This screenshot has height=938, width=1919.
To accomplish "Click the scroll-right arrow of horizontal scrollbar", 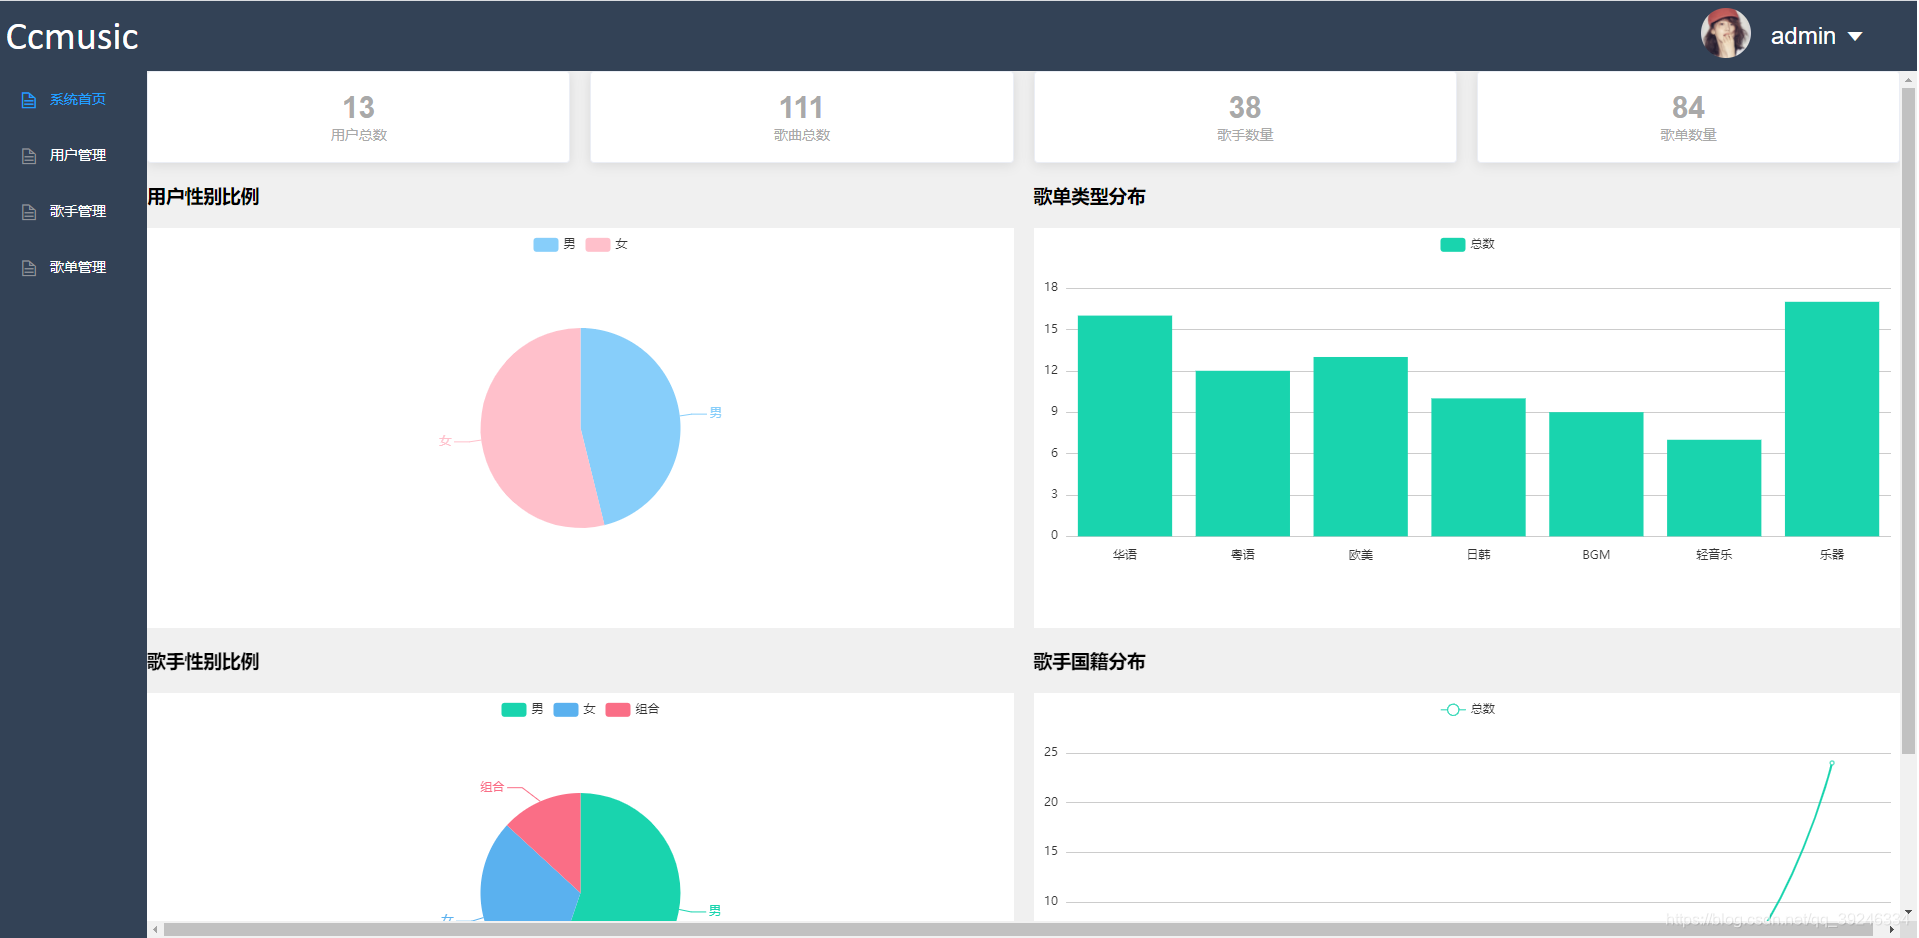I will (1892, 930).
